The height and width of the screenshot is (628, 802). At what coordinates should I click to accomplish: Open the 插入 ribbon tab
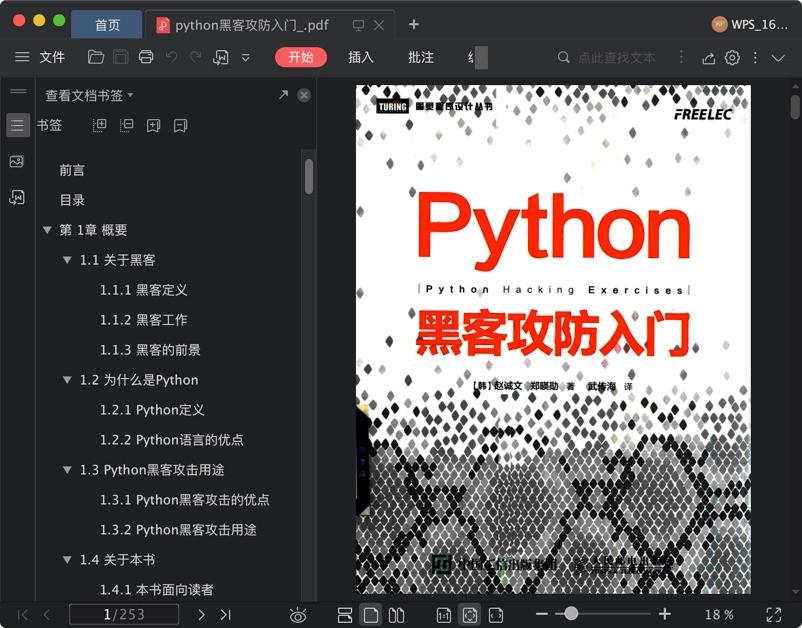(x=361, y=57)
